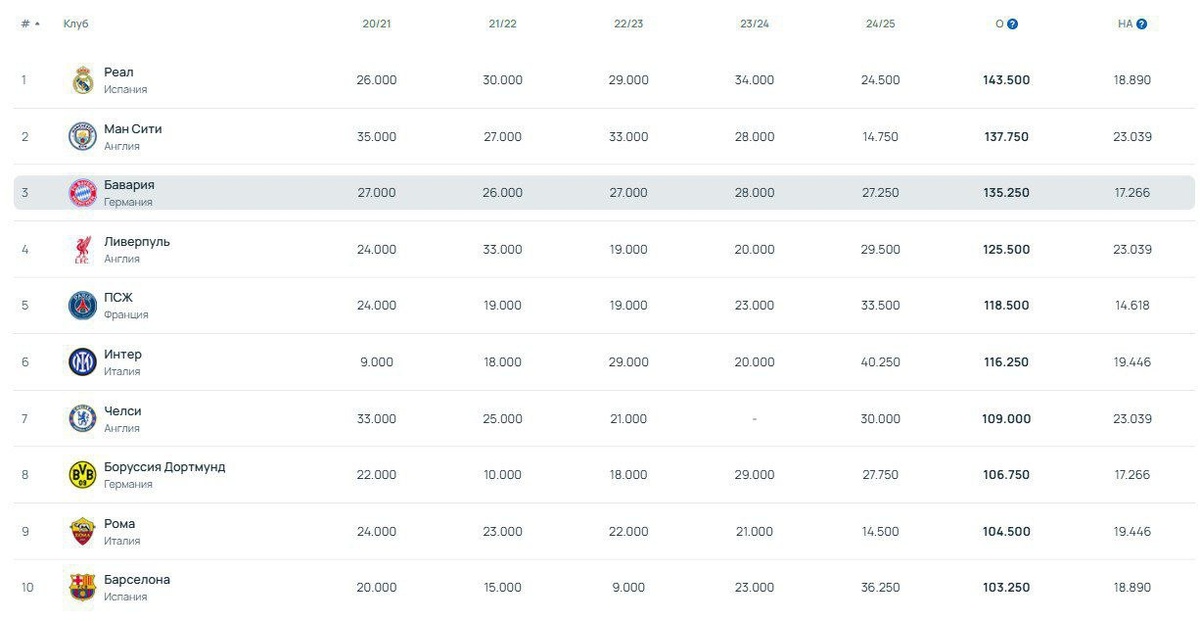The height and width of the screenshot is (621, 1200).
Task: Click the Bayern Munich club logo
Action: (x=82, y=193)
